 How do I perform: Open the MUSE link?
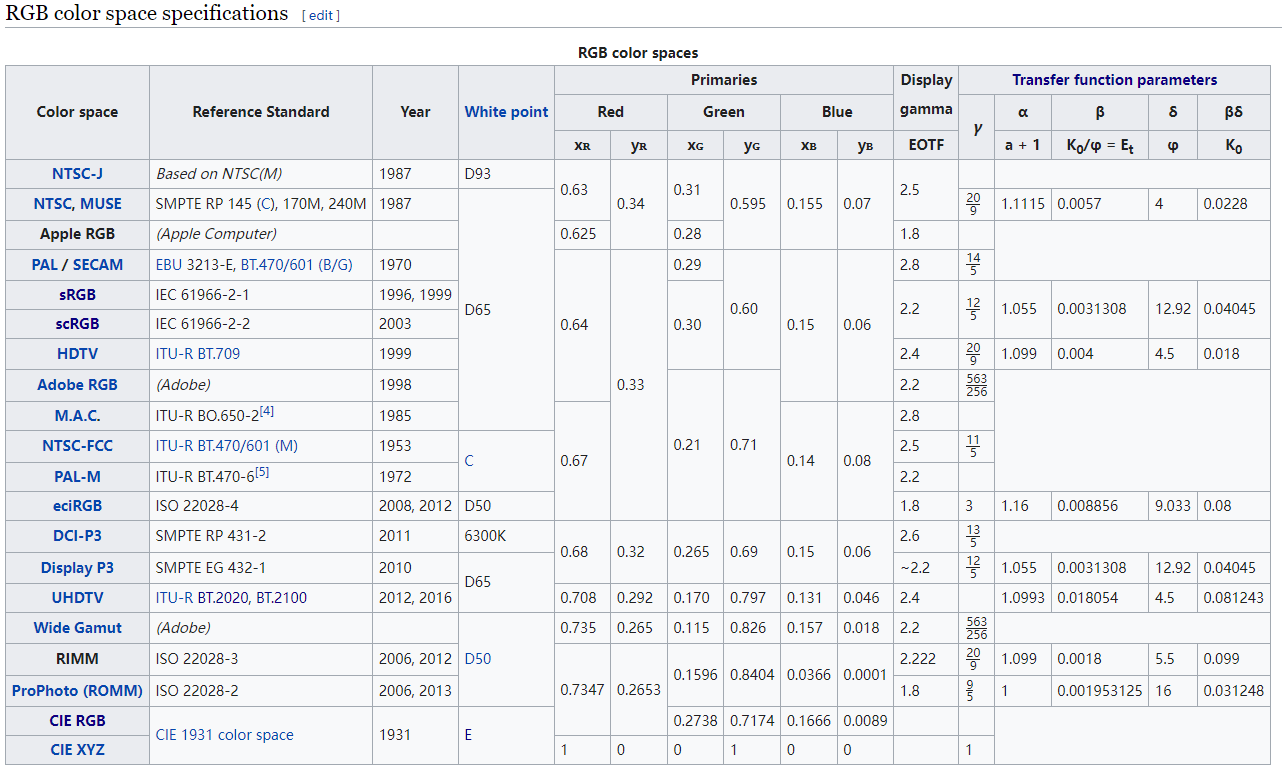pyautogui.click(x=101, y=203)
